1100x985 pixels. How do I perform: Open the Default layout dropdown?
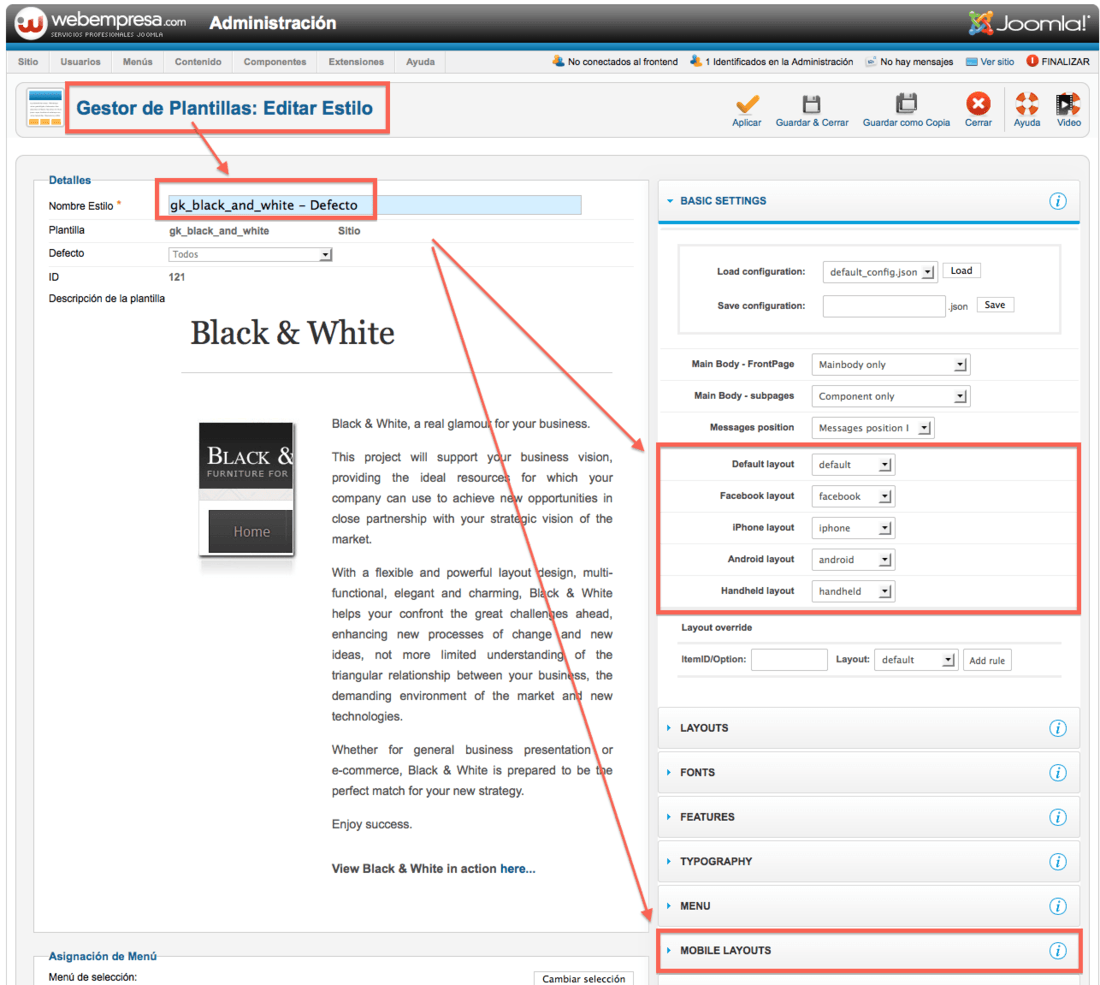click(852, 465)
